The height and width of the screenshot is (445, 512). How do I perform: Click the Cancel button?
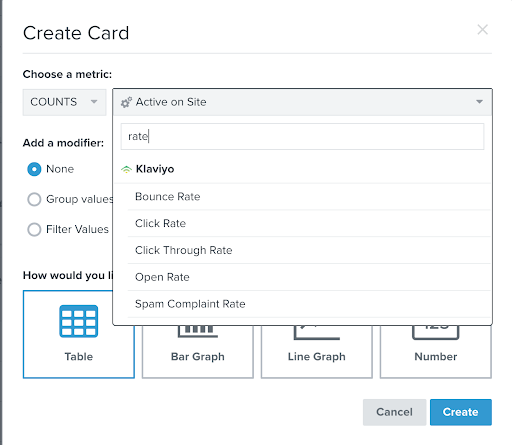pos(394,412)
